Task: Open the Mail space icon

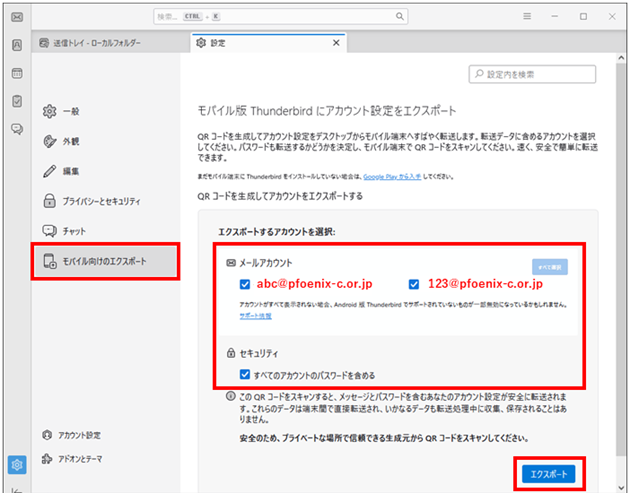Action: (16, 17)
